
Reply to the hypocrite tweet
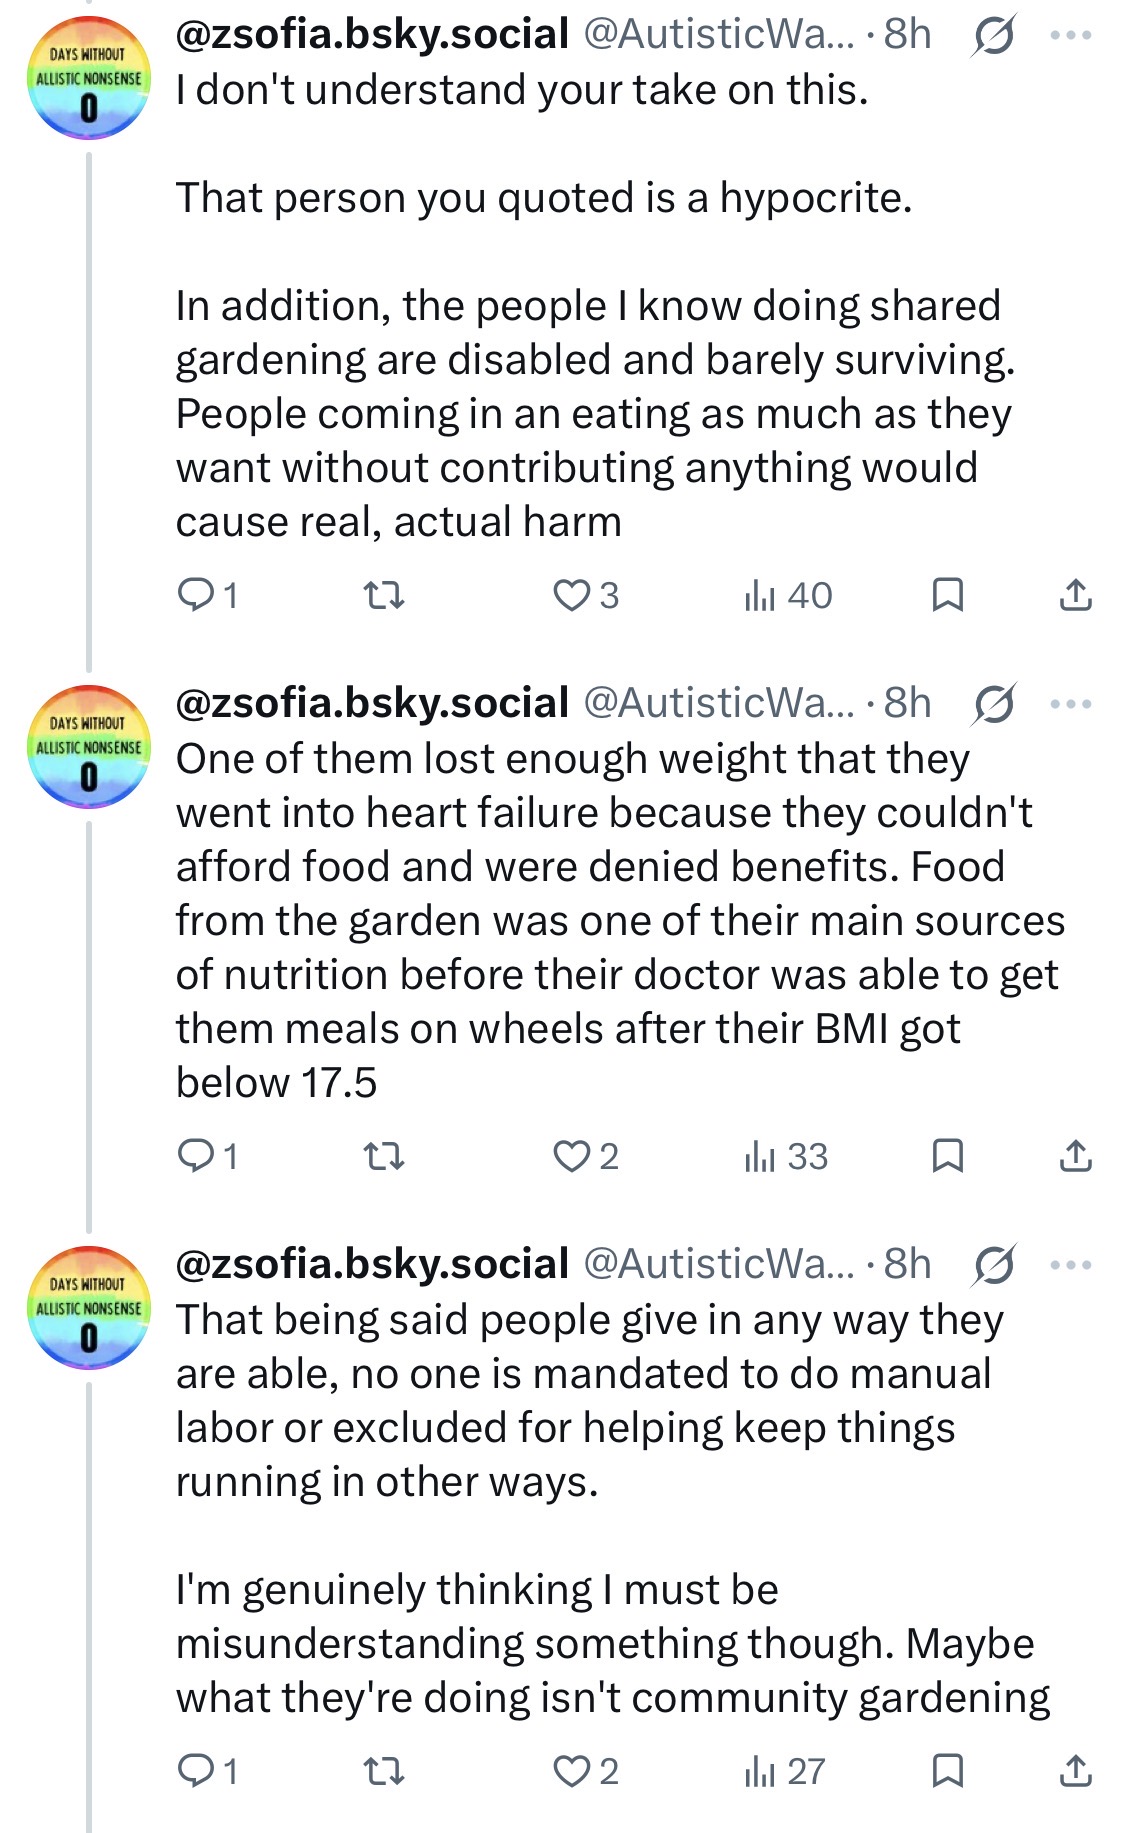pos(207,595)
